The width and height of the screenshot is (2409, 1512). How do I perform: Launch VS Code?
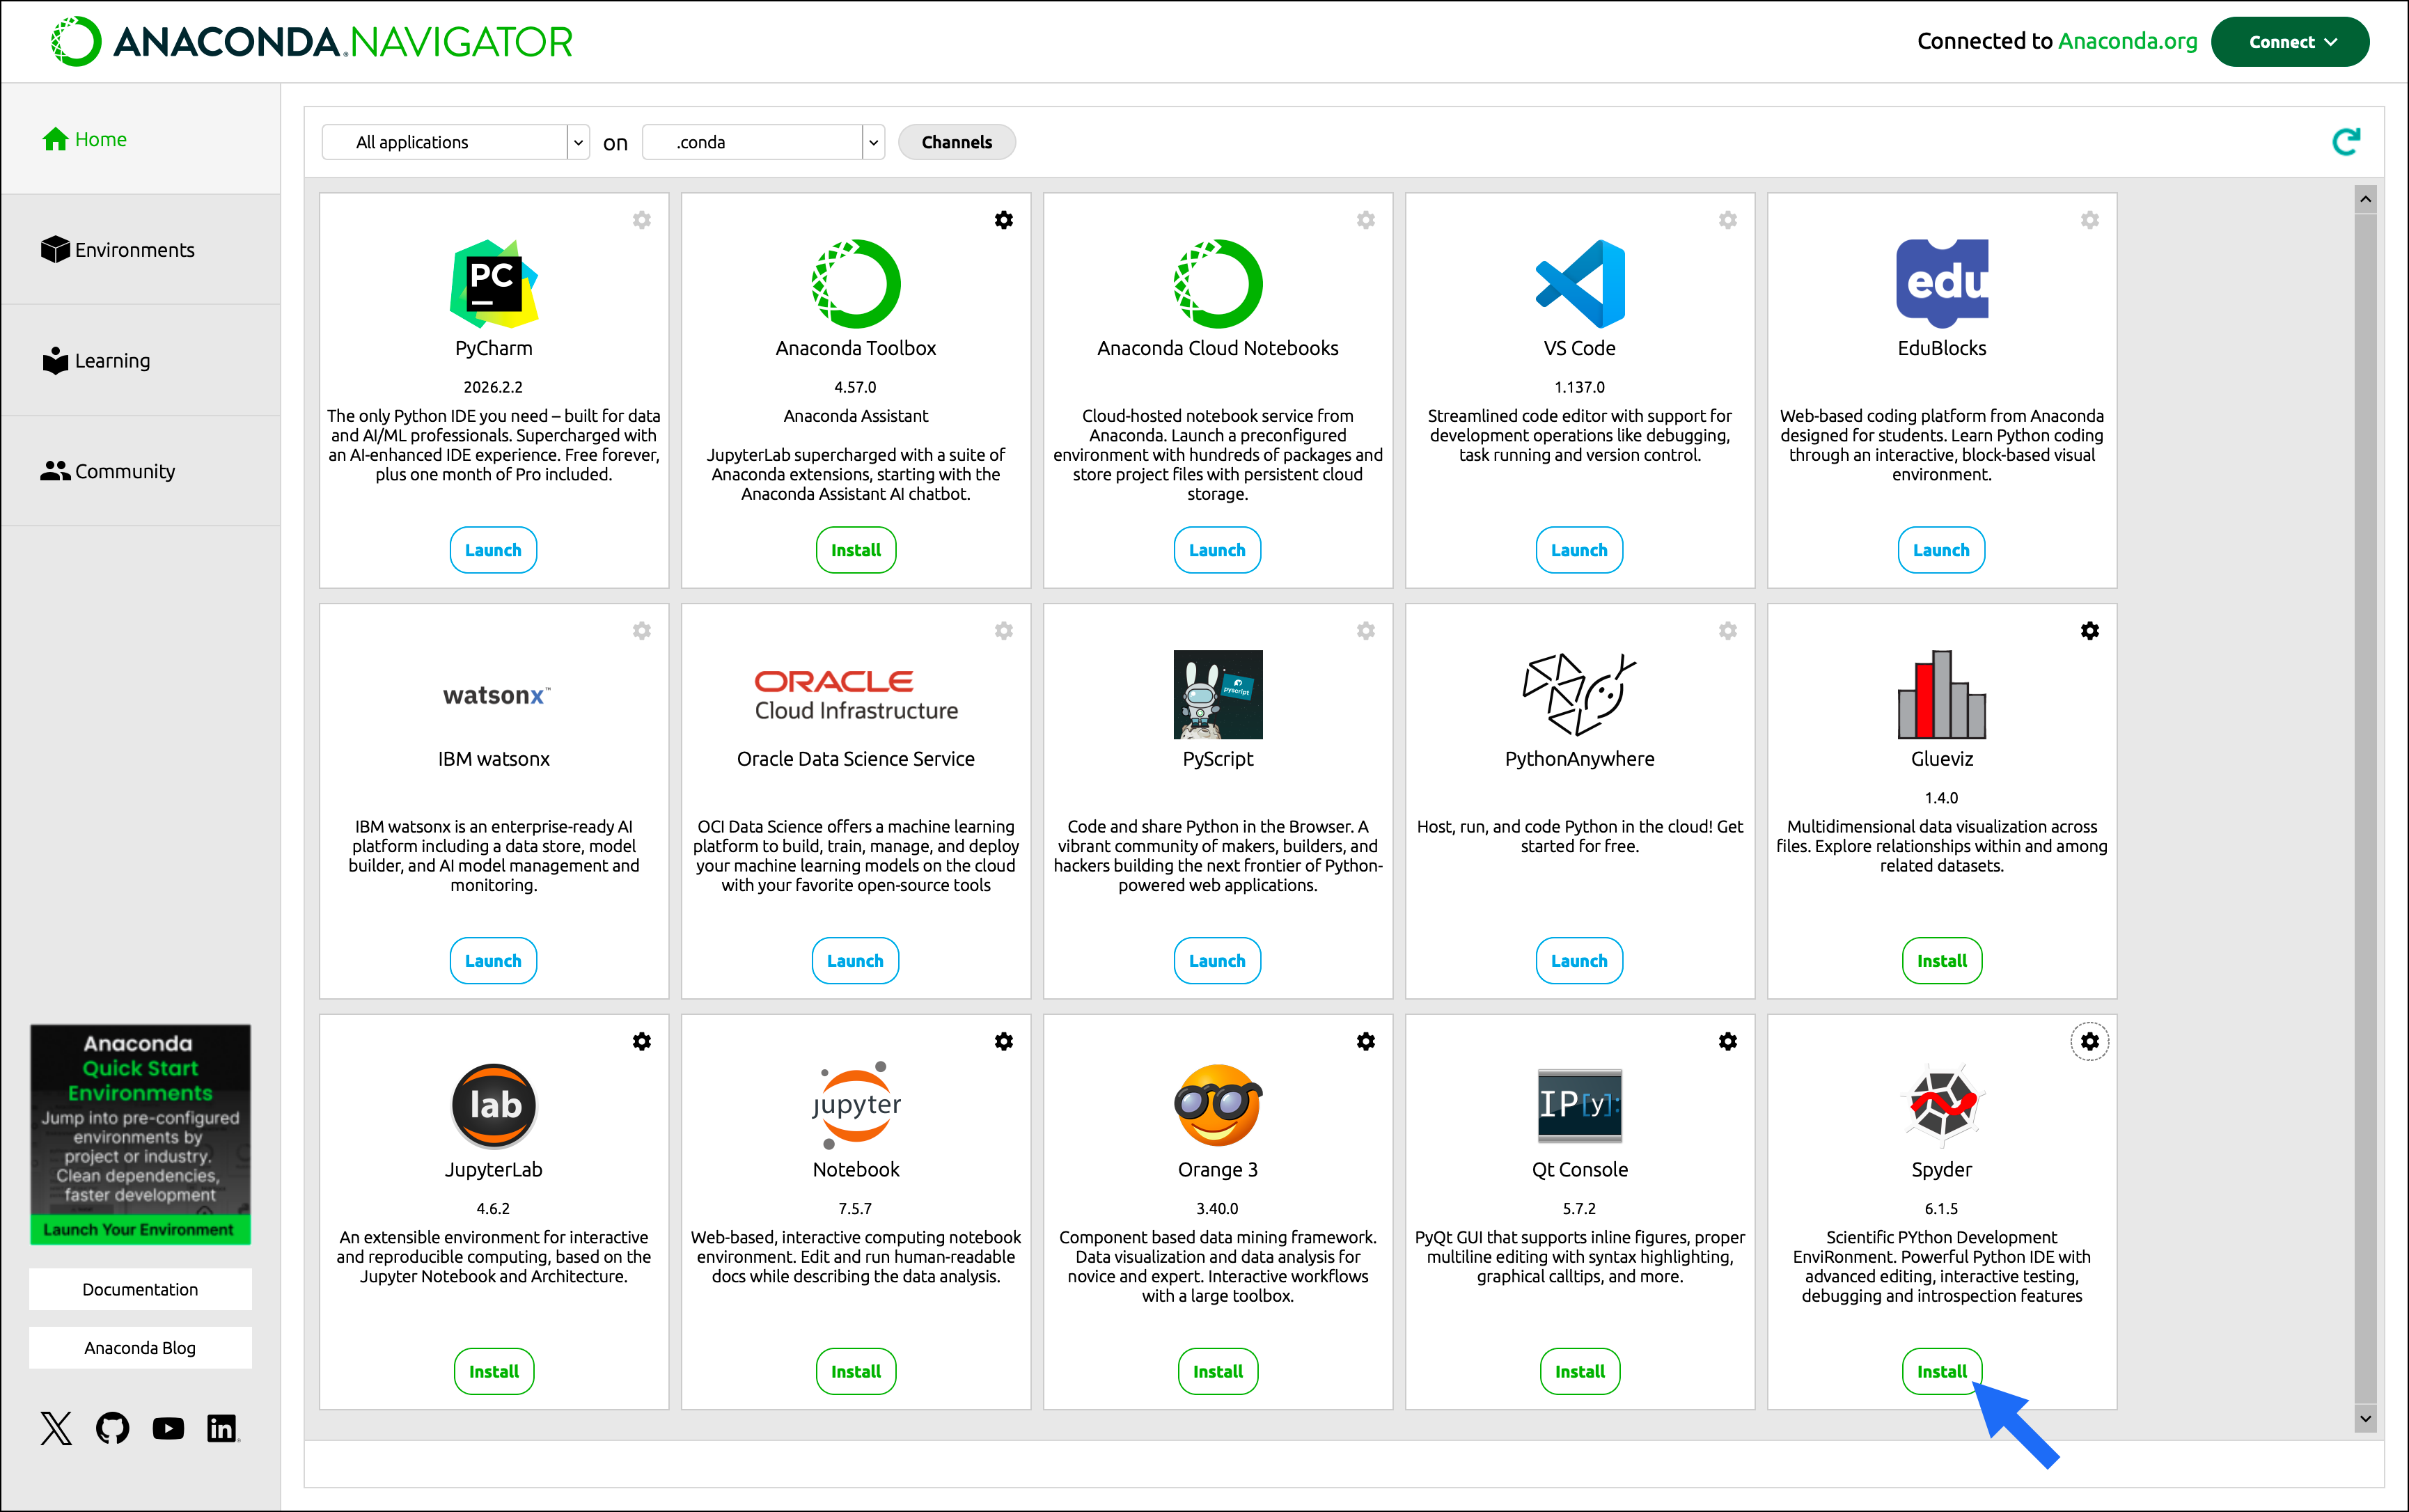1579,550
